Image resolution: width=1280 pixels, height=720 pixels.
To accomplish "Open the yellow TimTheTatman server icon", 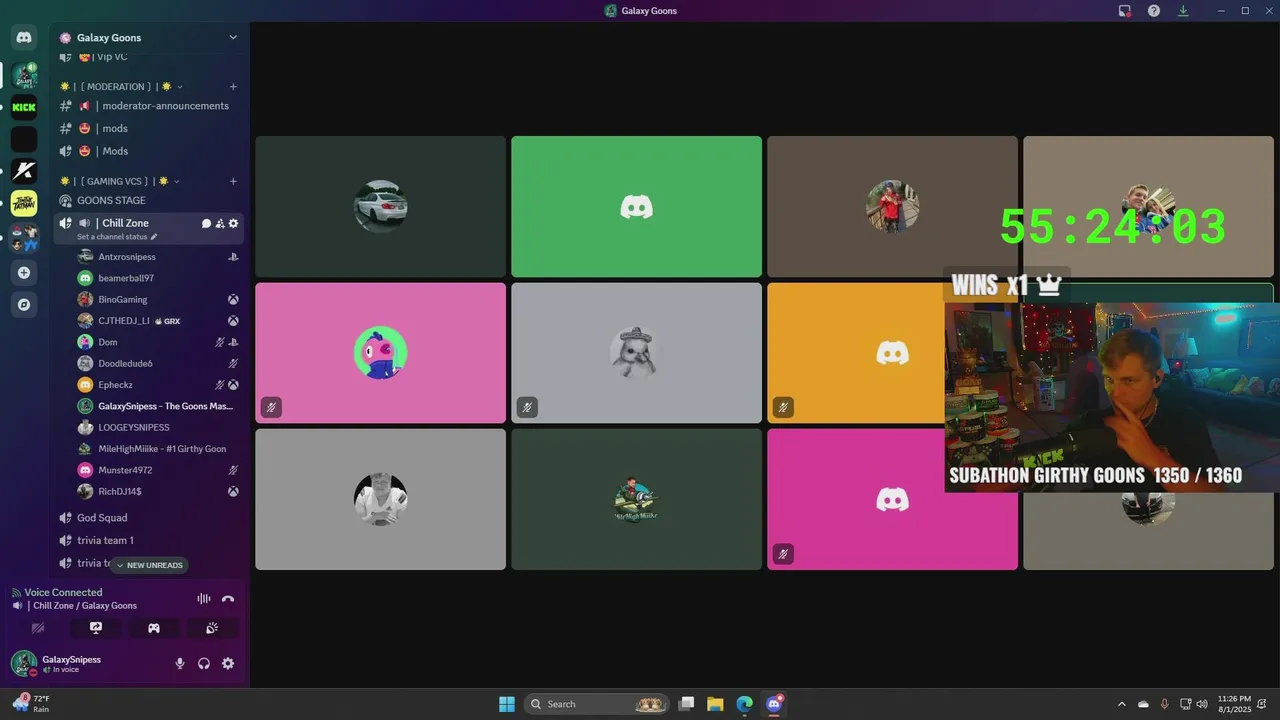I will 24,203.
